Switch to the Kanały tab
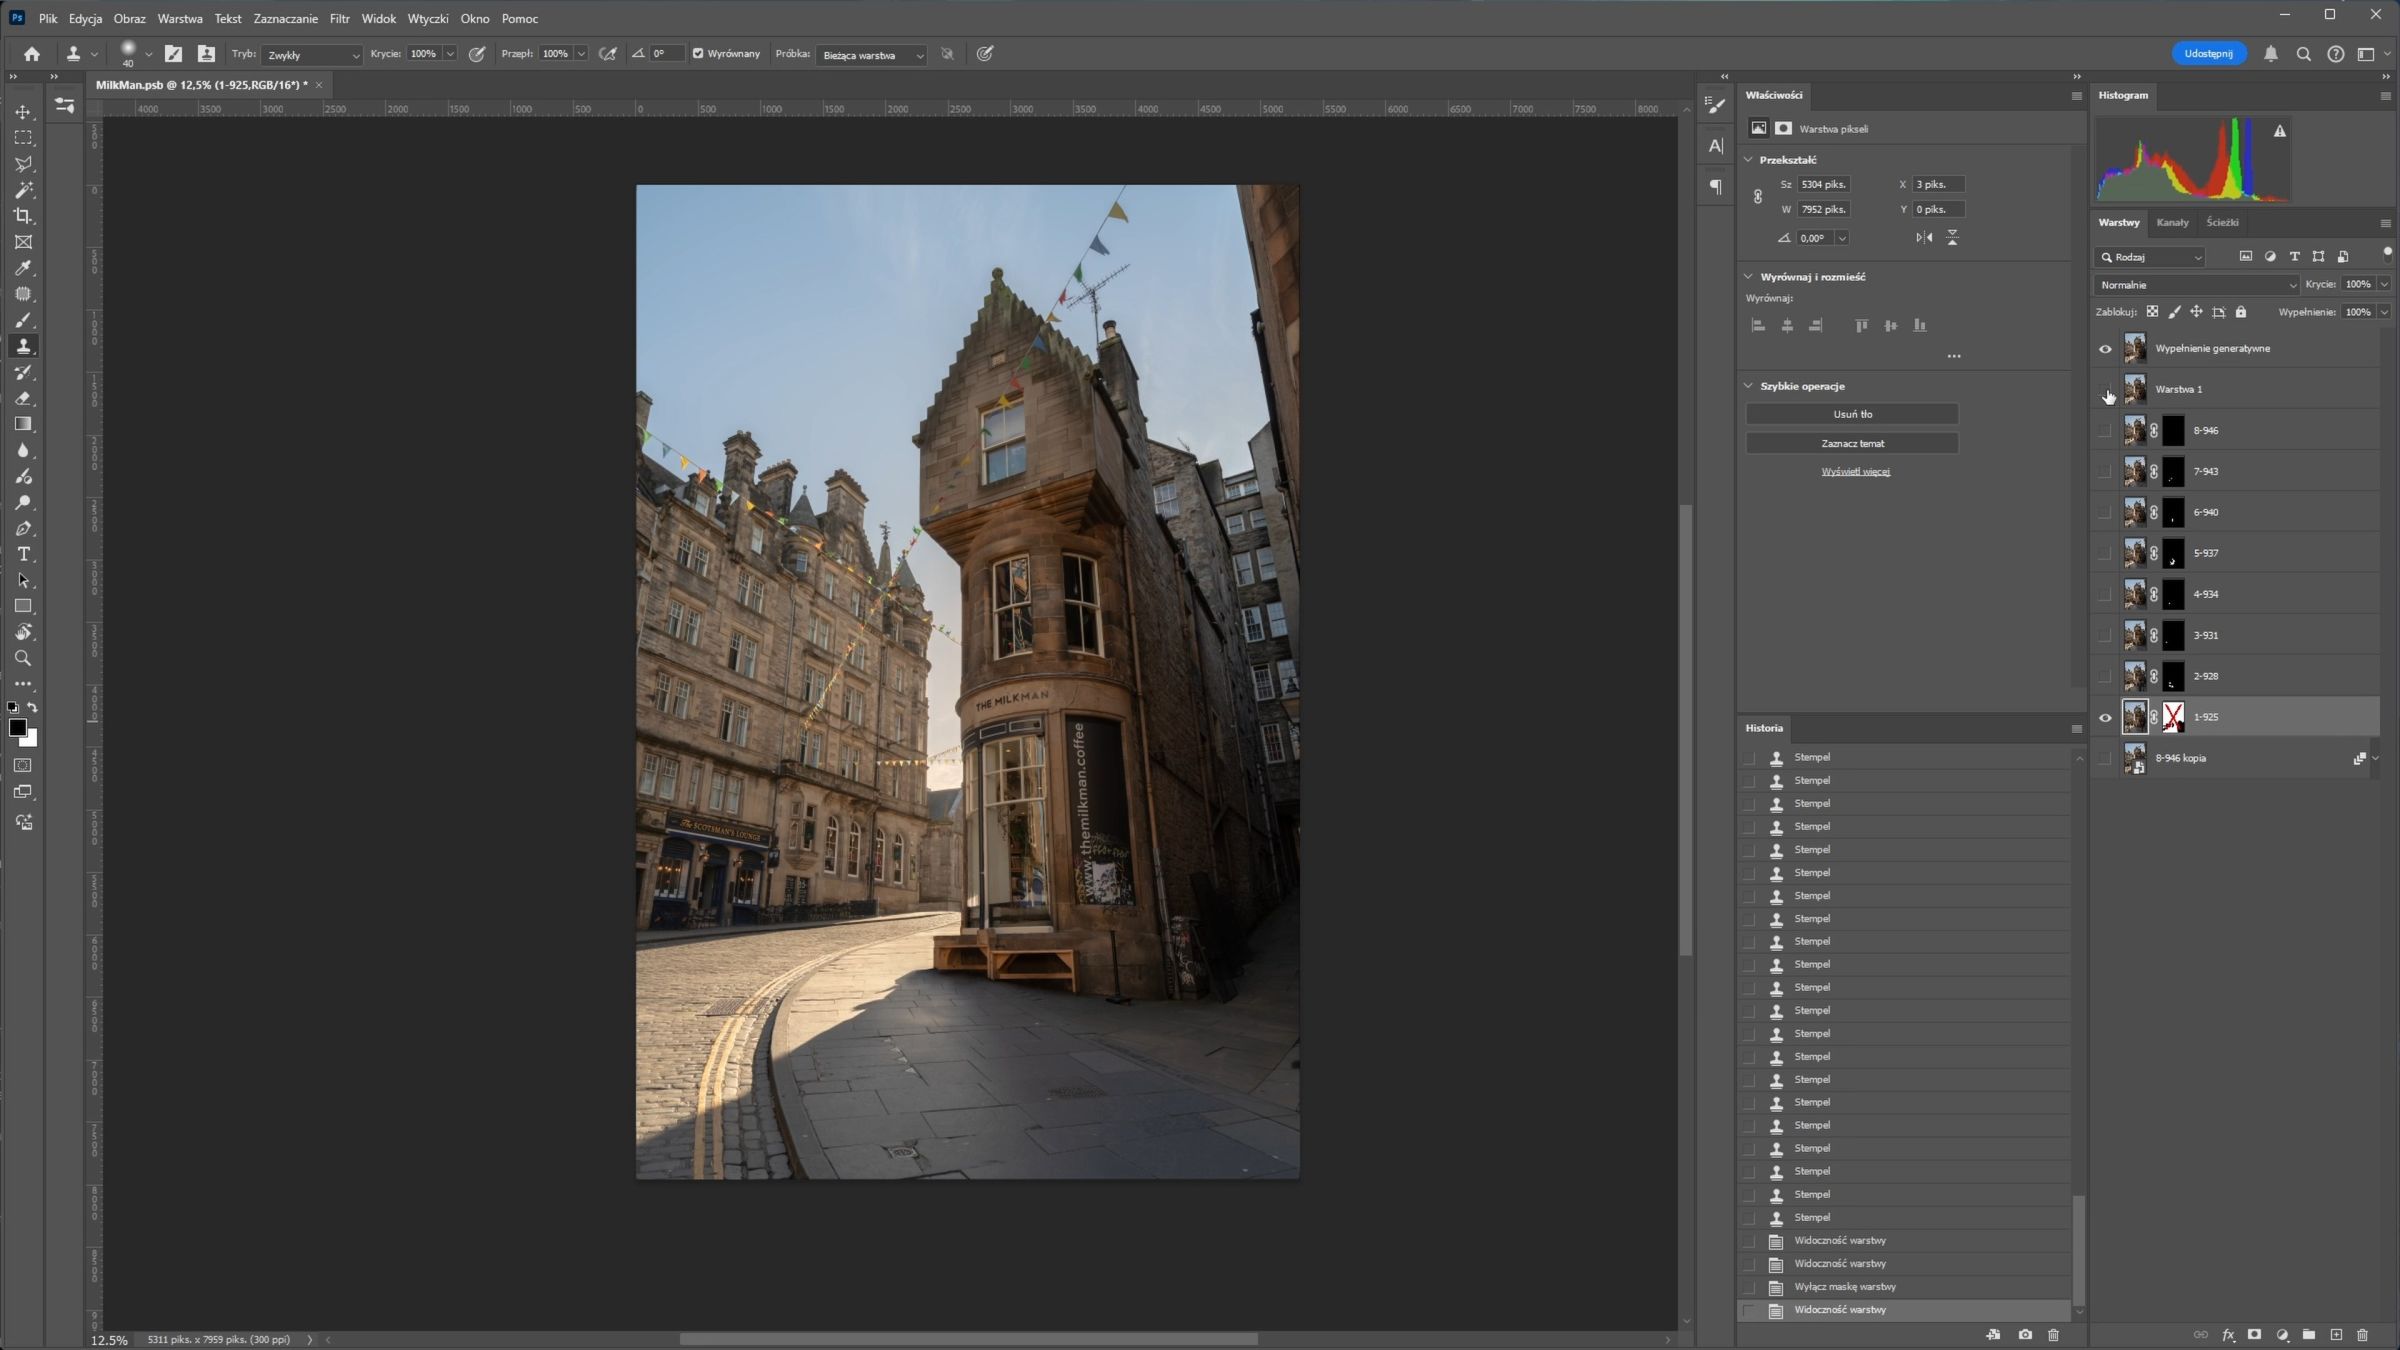The height and width of the screenshot is (1350, 2400). coord(2172,222)
